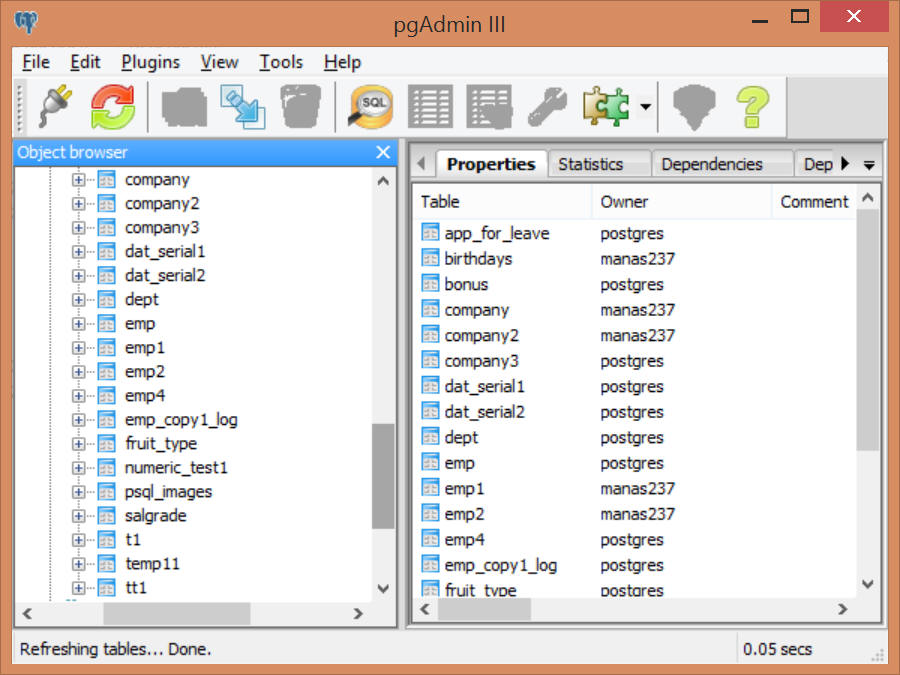Expand the company2 tree node
Screen dimensions: 900x675
pyautogui.click(x=78, y=204)
